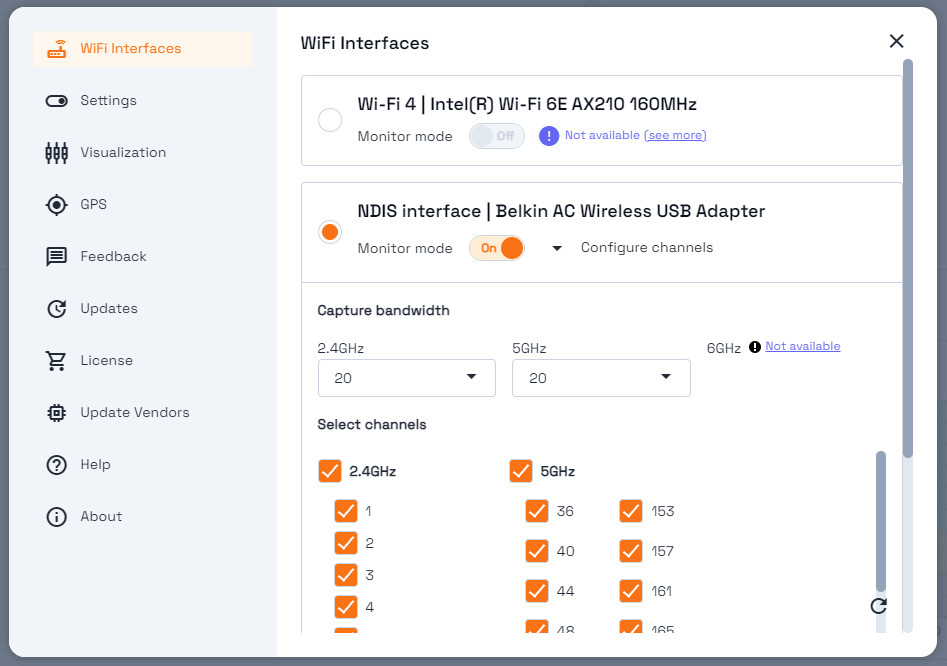
Task: Click the WiFi Interfaces router icon
Action: [57, 49]
